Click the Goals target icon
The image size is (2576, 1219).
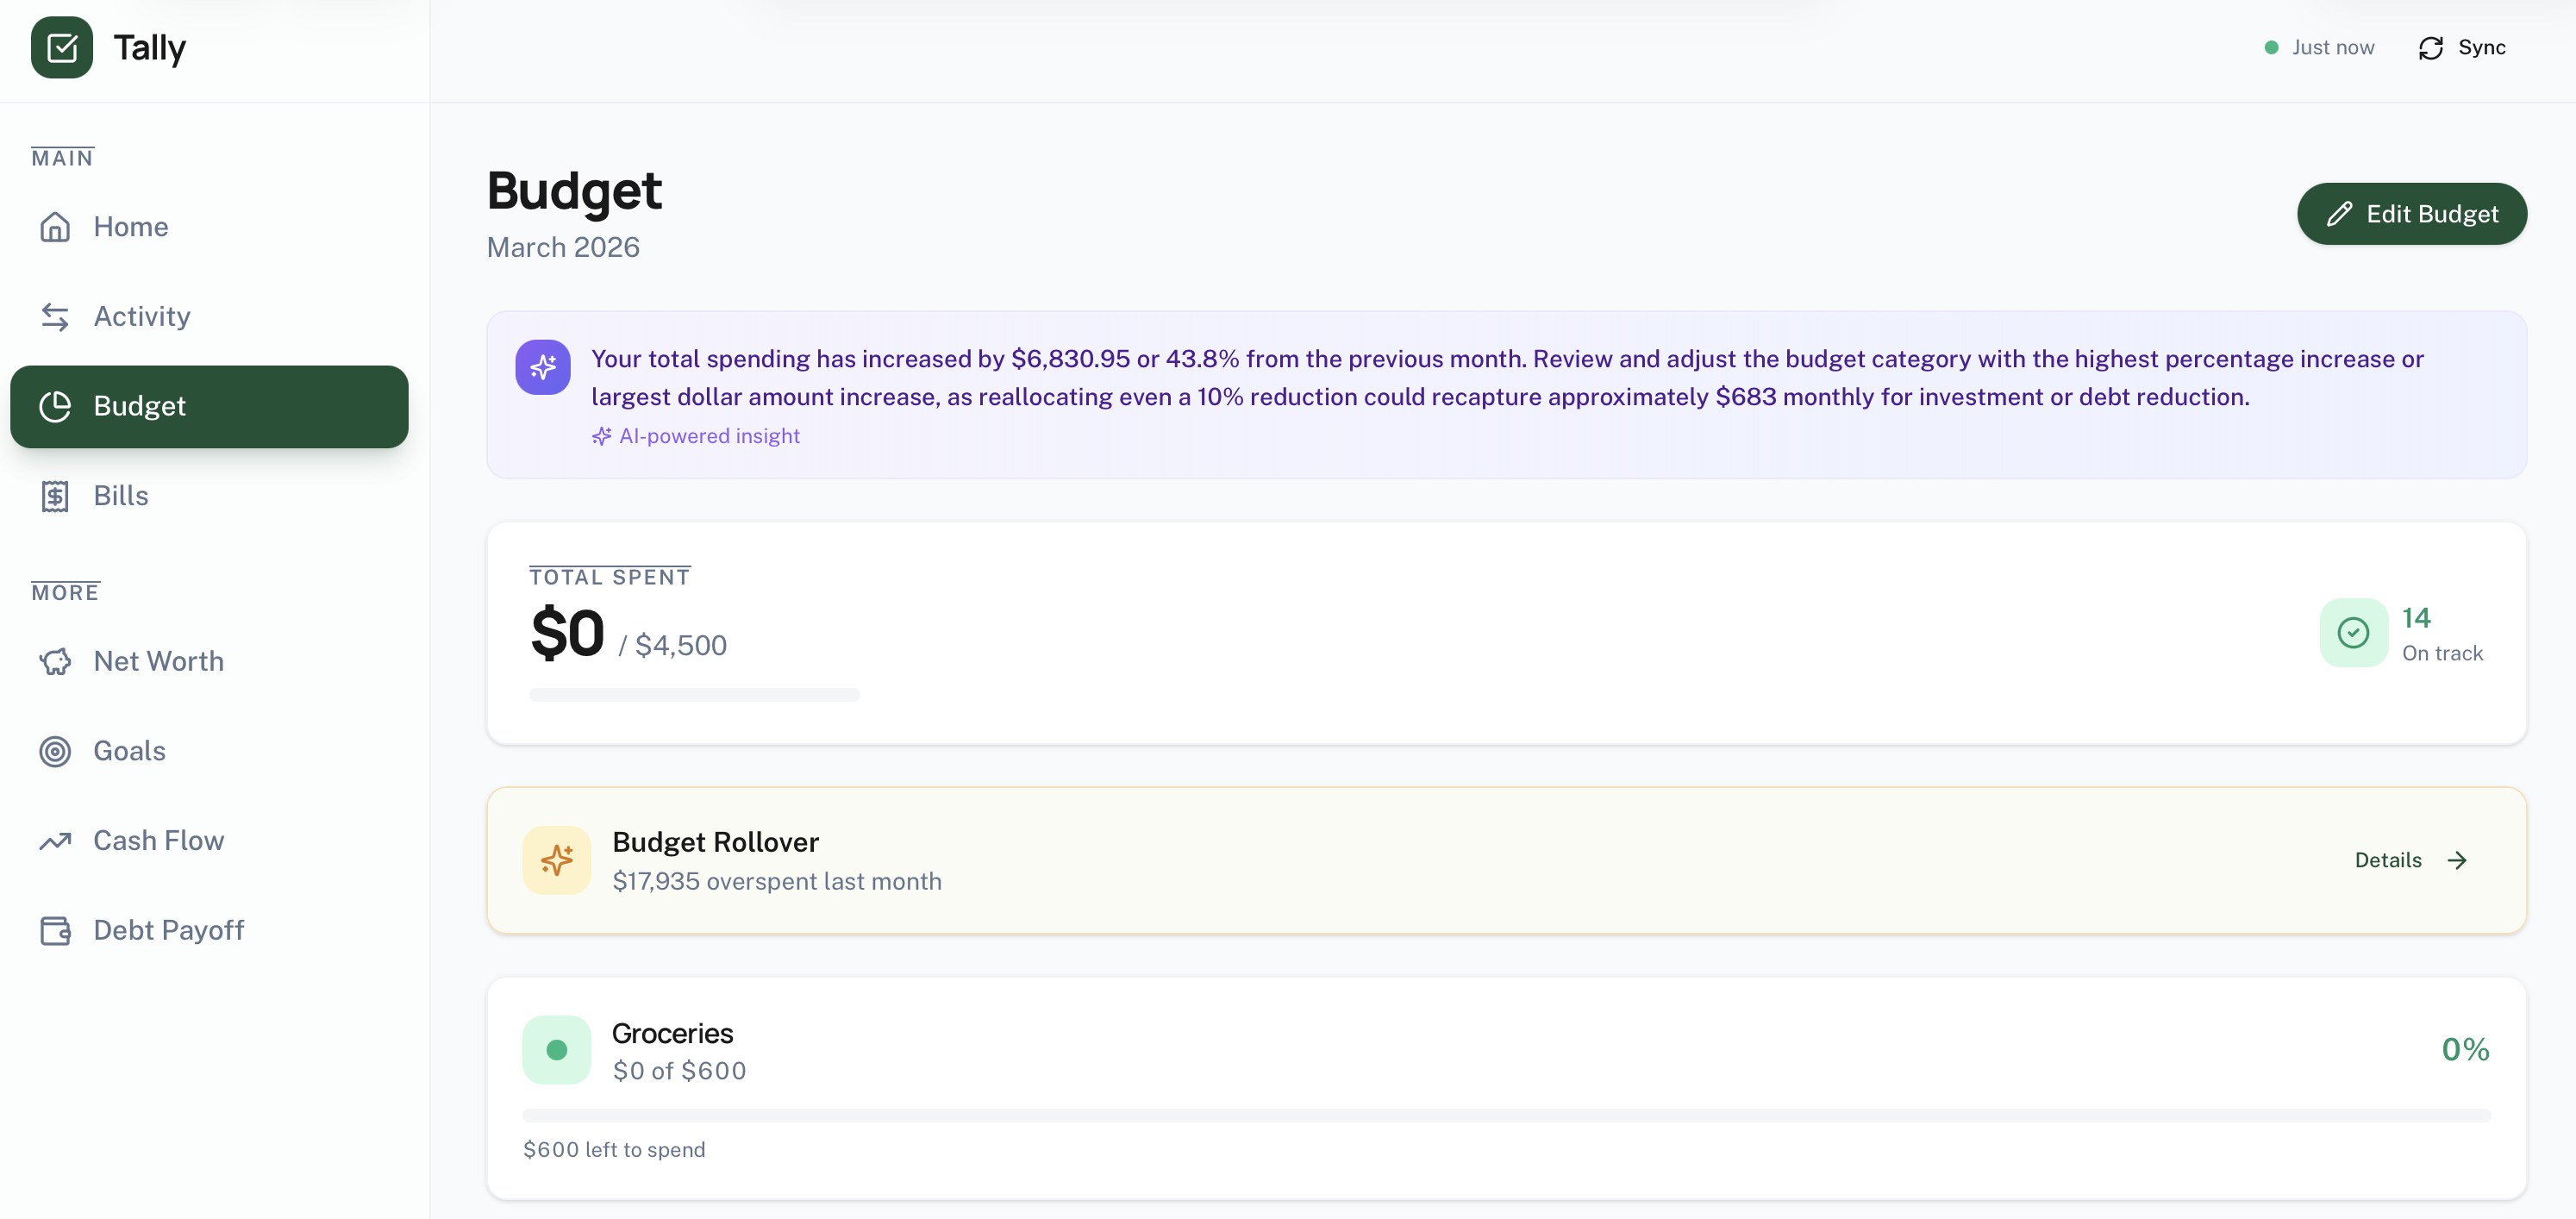(x=55, y=751)
